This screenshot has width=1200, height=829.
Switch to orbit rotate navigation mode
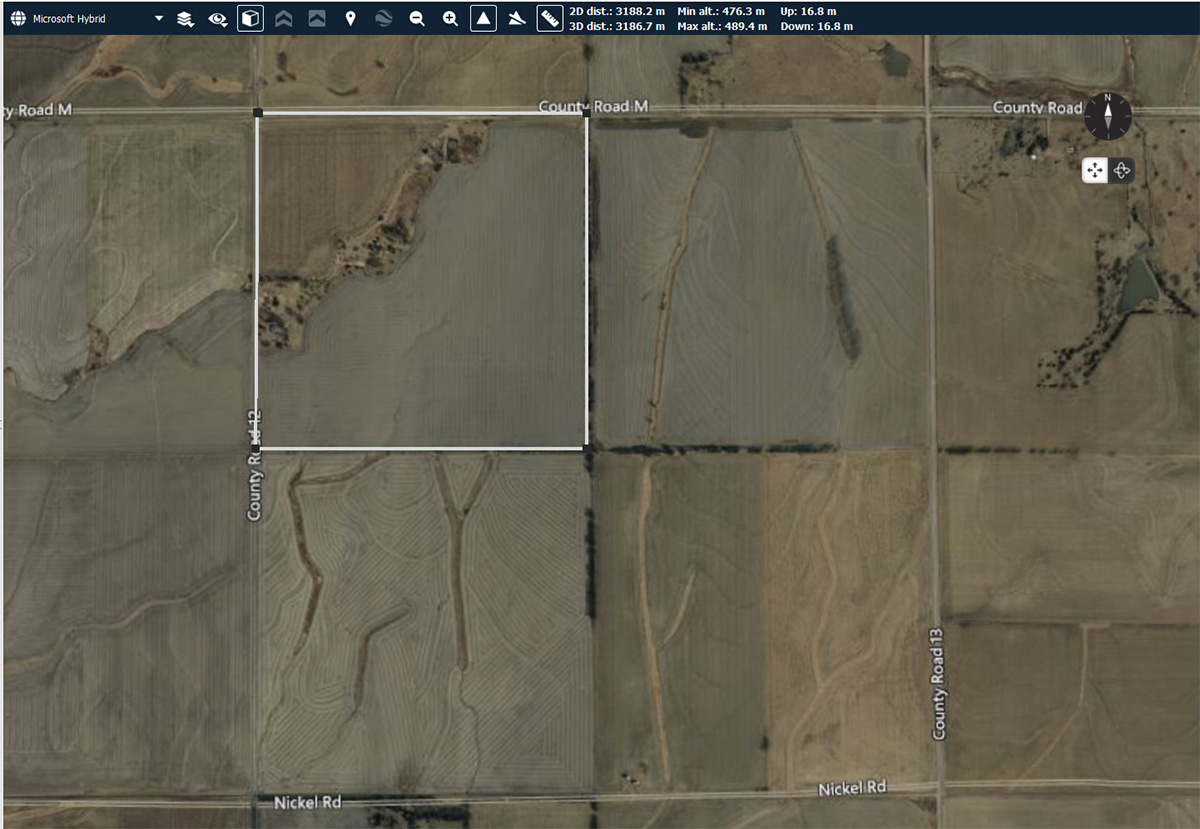(1121, 171)
